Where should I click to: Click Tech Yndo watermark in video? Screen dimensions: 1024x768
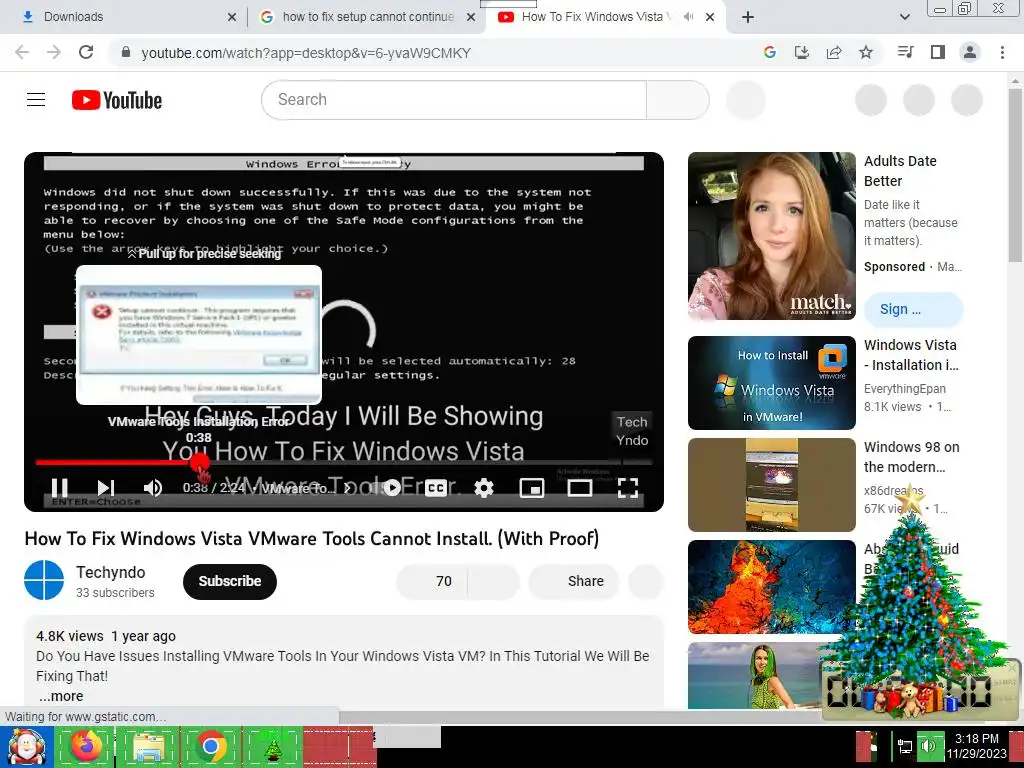[x=632, y=431]
